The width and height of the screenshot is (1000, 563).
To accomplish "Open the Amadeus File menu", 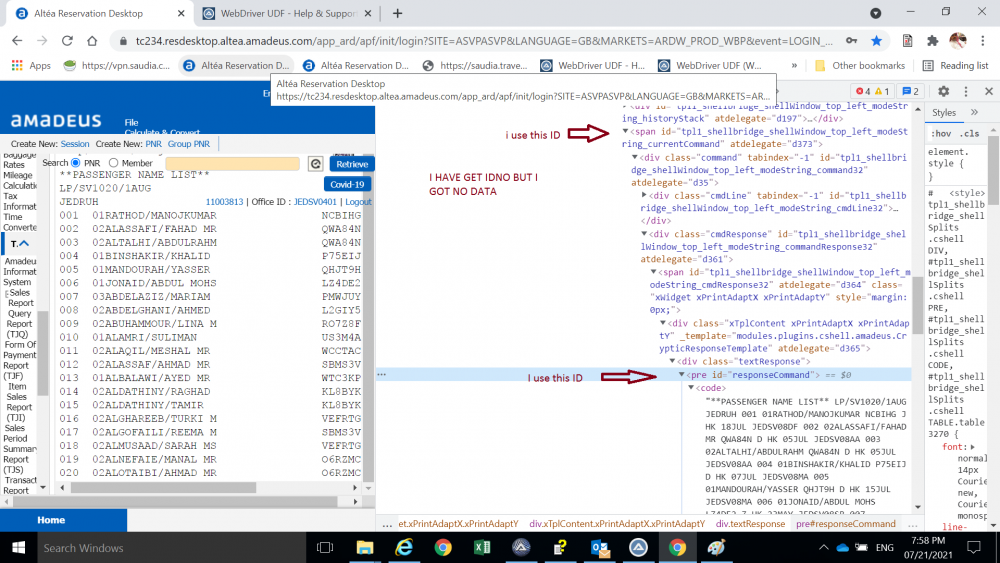I will [131, 122].
